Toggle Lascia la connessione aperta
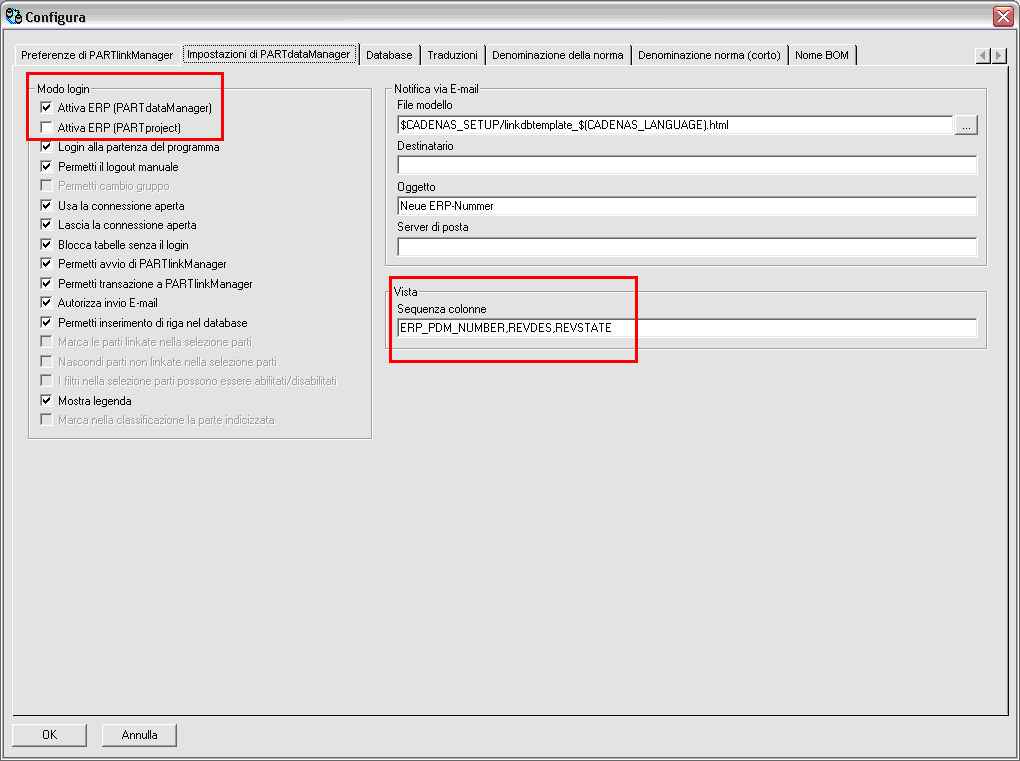Screen dimensions: 1020x761 (x=46, y=225)
